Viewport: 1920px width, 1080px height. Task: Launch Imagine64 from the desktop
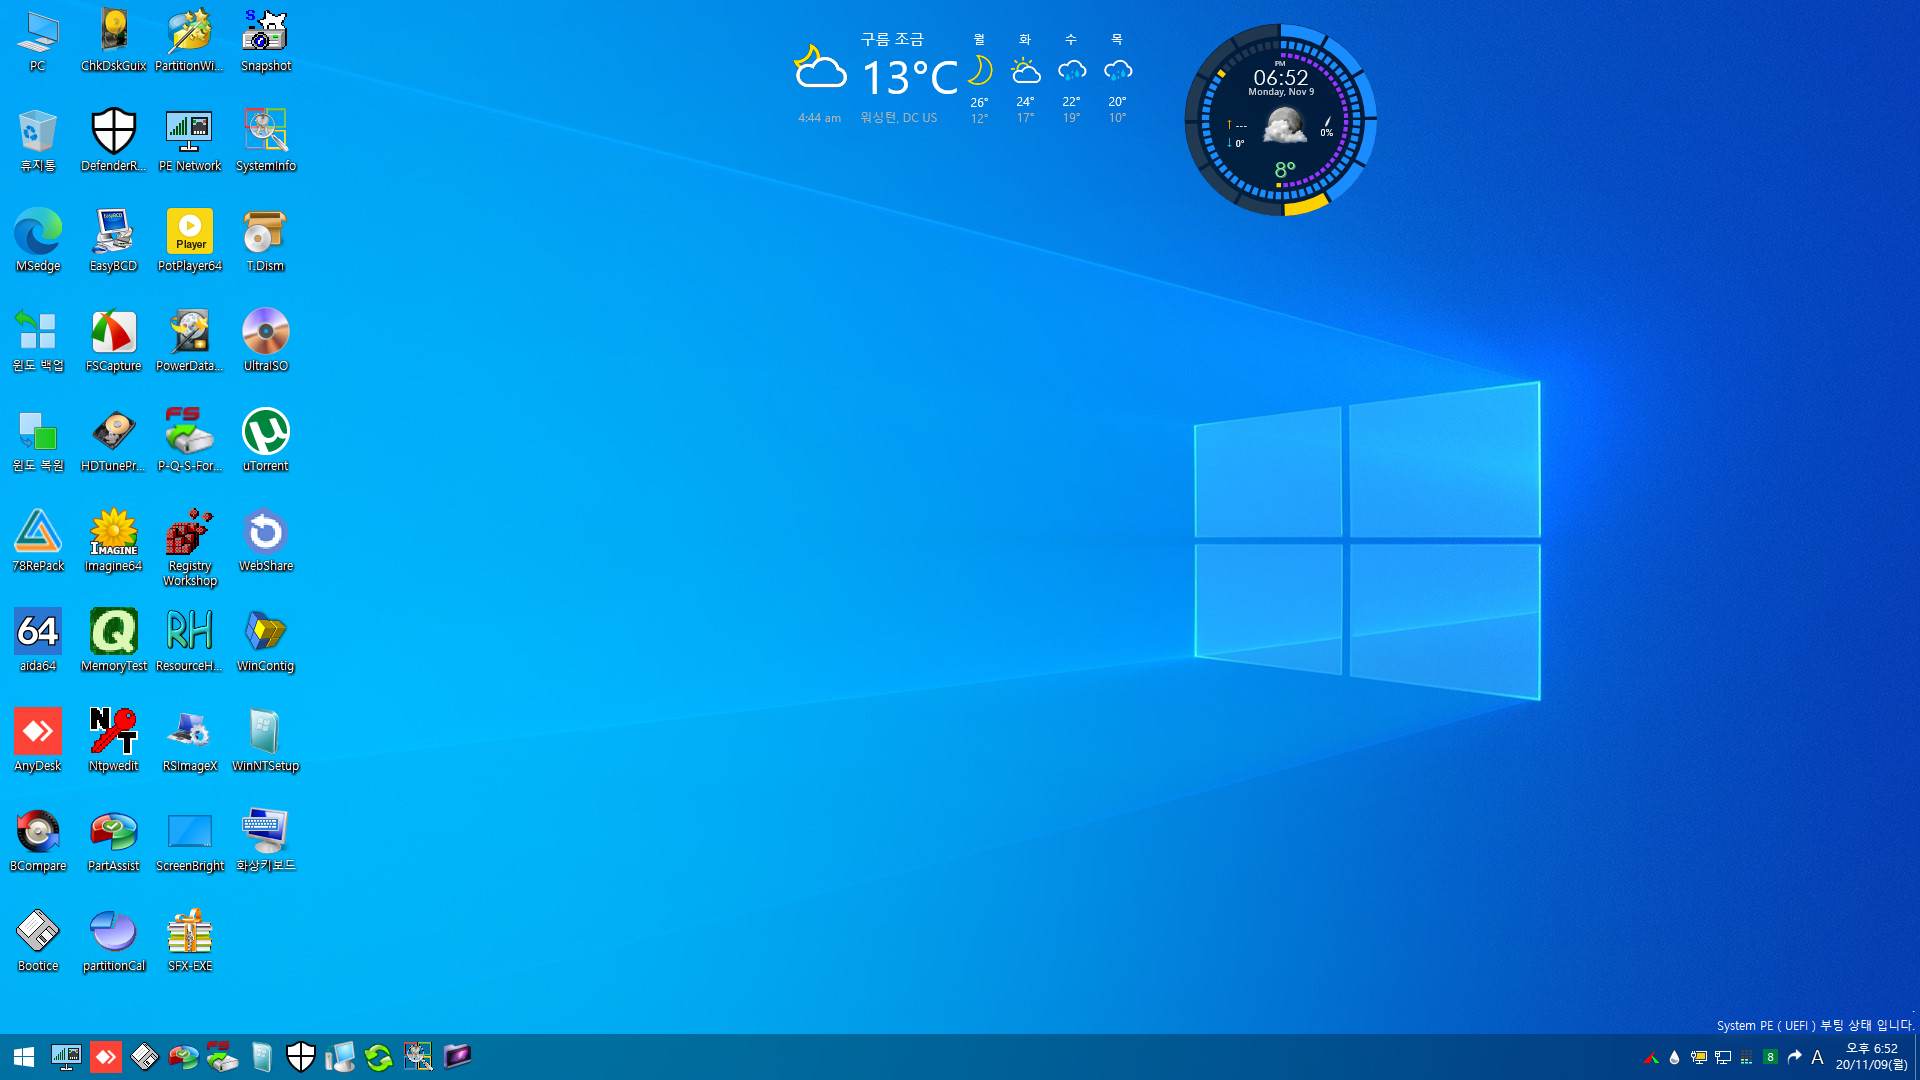(114, 541)
